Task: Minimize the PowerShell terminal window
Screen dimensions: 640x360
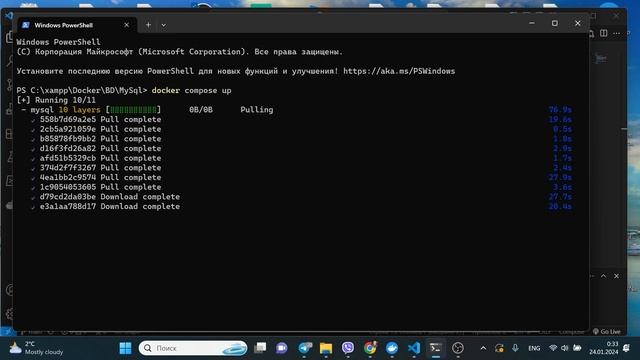Action: 532,23
